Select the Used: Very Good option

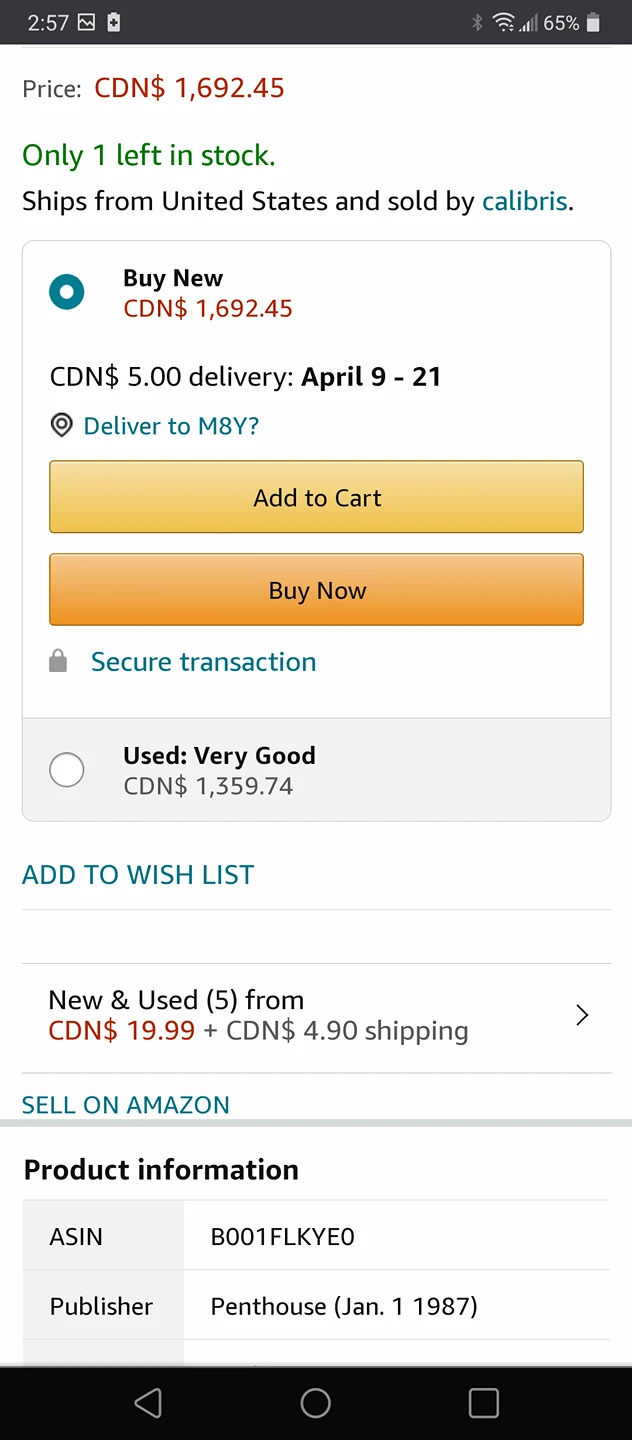(67, 770)
